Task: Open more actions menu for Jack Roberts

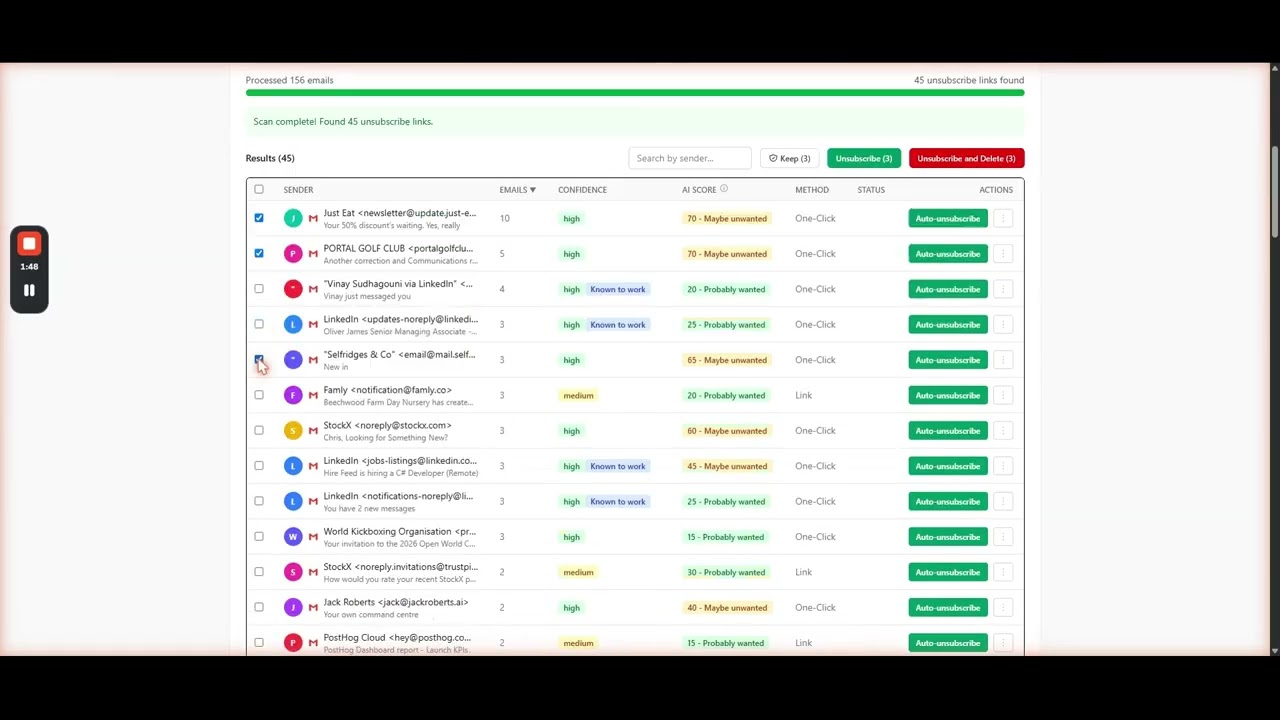Action: click(x=1003, y=608)
